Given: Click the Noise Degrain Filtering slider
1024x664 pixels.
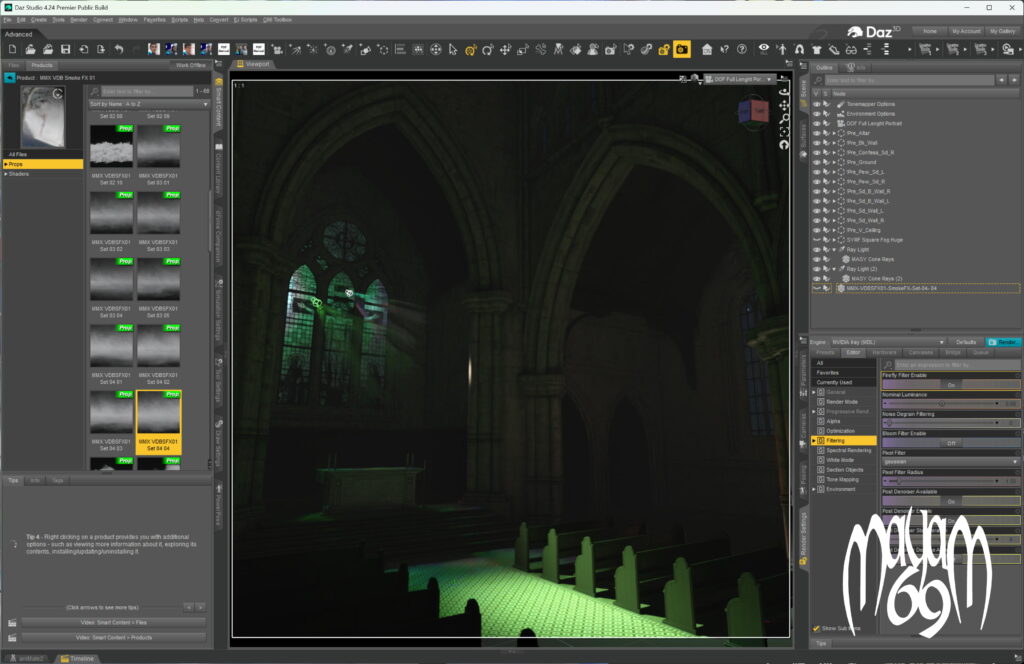Looking at the screenshot, I should click(950, 424).
